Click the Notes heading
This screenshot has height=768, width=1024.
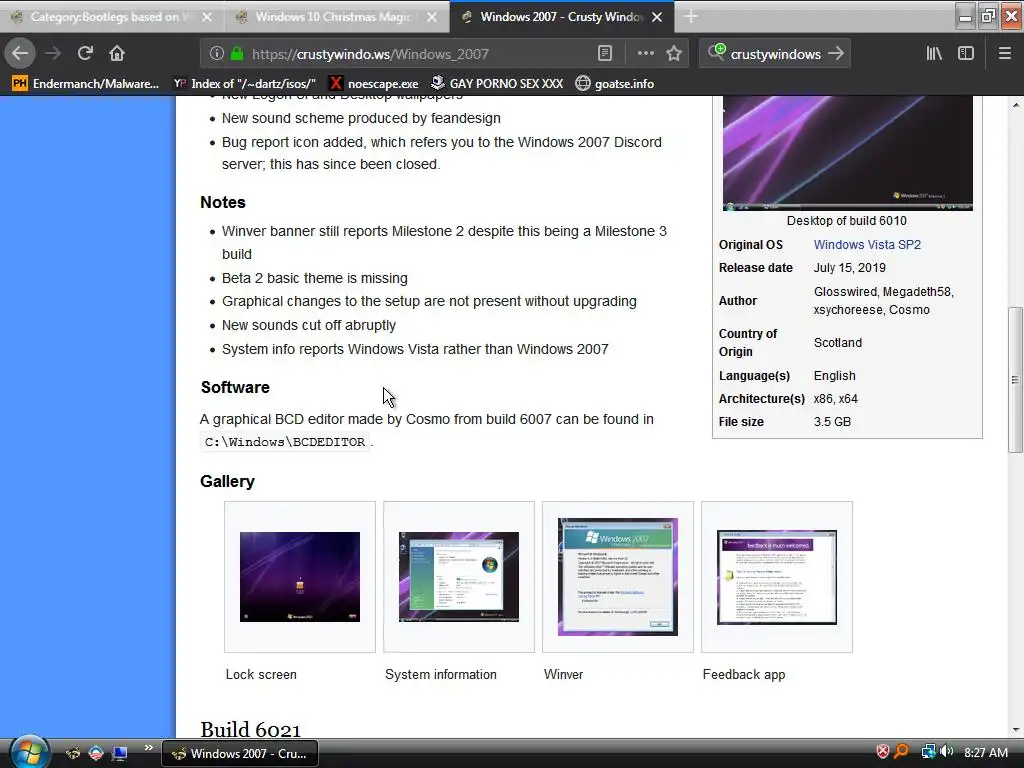coord(223,202)
